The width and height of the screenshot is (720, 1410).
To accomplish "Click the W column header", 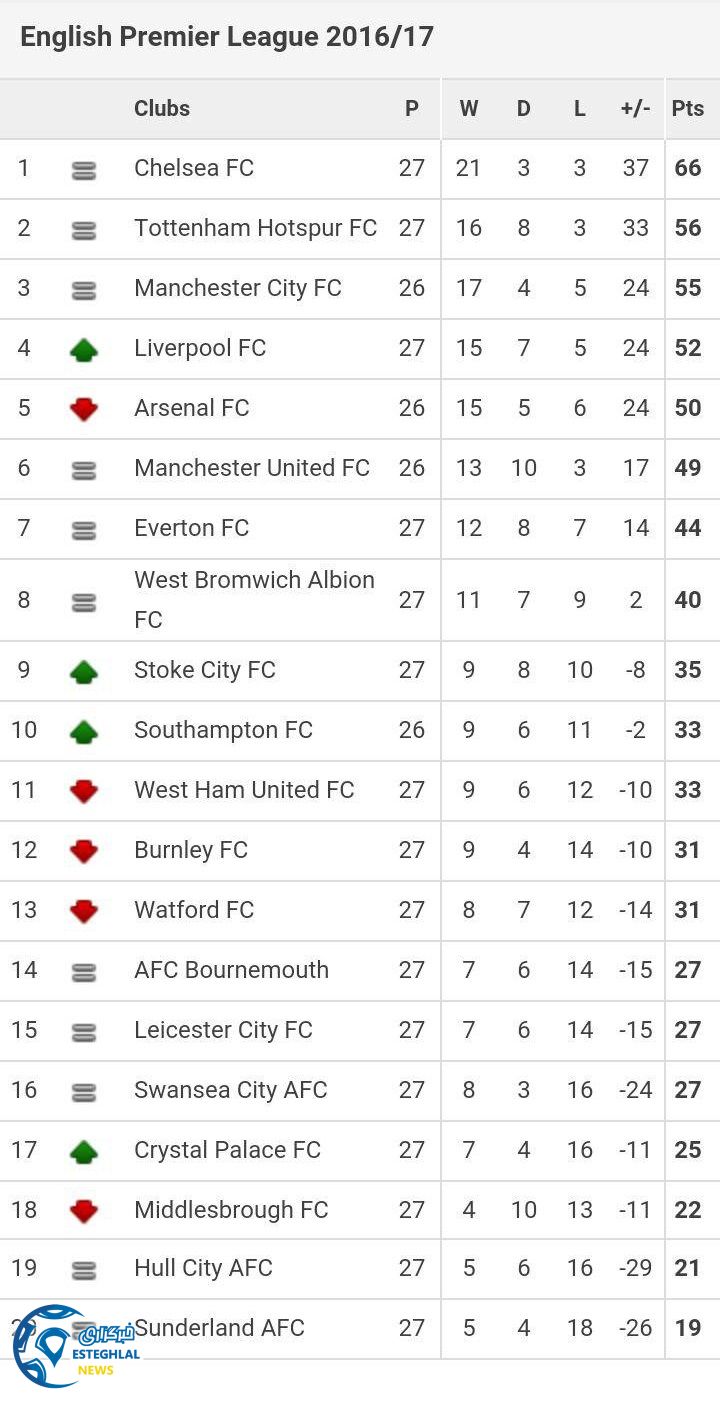I will tap(468, 108).
